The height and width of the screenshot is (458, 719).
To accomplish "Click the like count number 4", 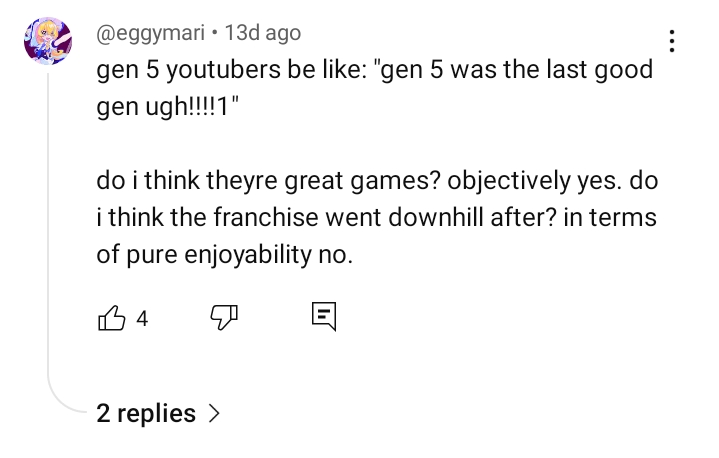I will pos(142,319).
